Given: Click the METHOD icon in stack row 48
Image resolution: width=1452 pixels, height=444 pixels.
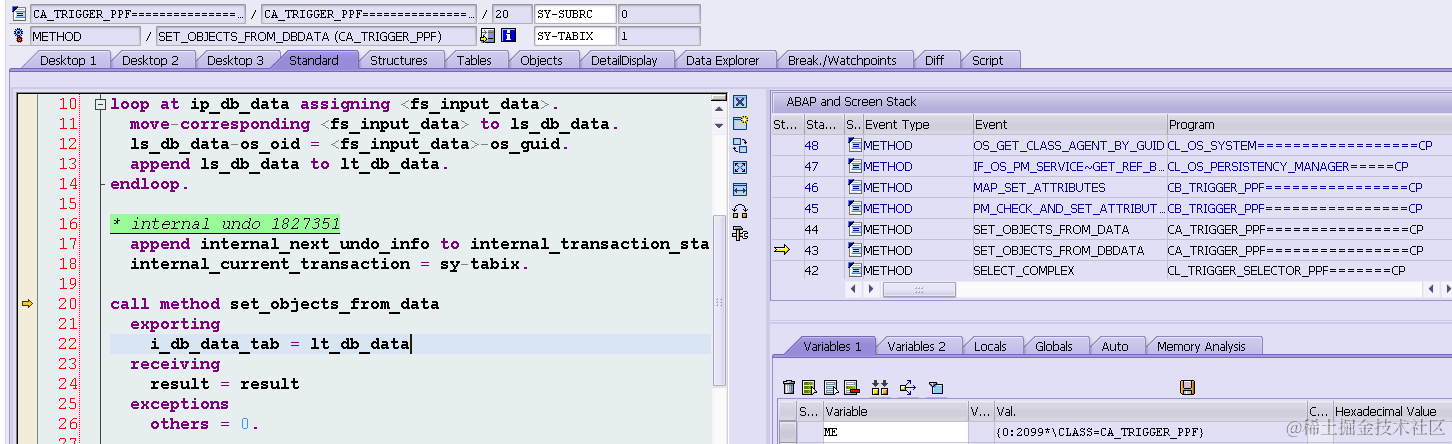Looking at the screenshot, I should click(x=854, y=146).
